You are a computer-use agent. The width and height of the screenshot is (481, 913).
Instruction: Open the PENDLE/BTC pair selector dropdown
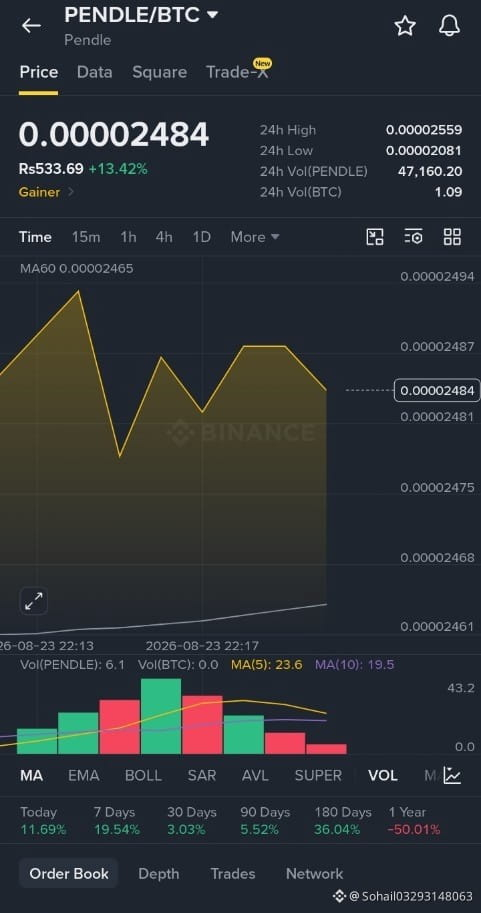pos(141,15)
